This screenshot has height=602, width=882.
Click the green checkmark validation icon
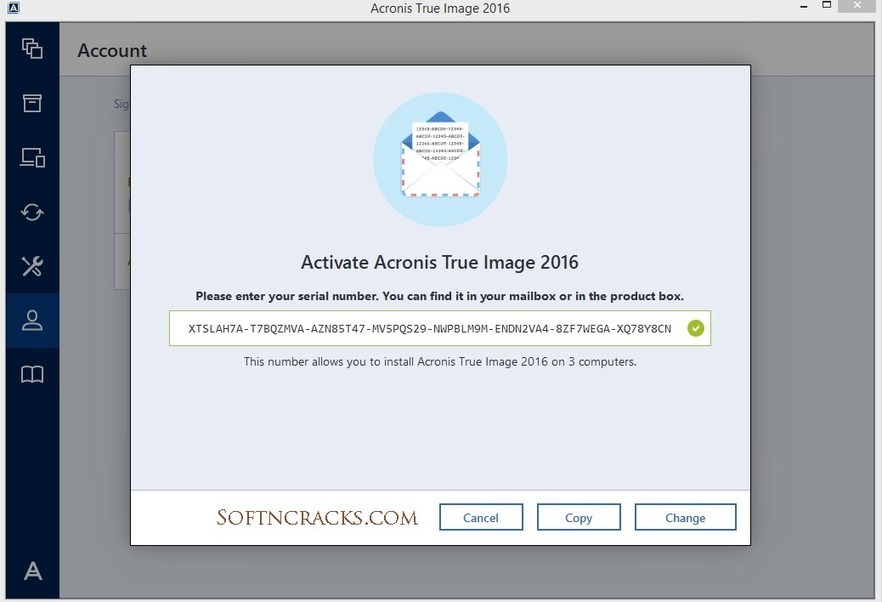click(695, 328)
